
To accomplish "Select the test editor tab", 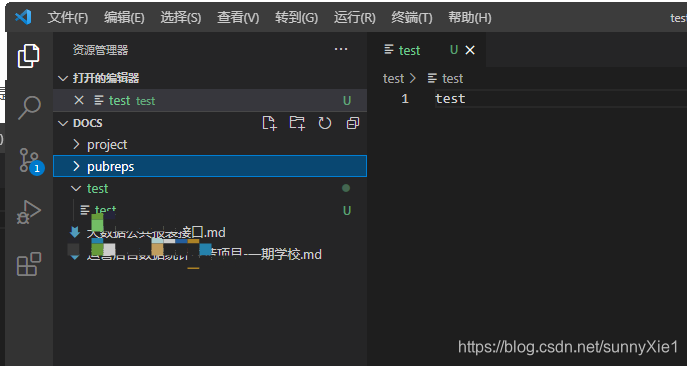I will pyautogui.click(x=427, y=50).
